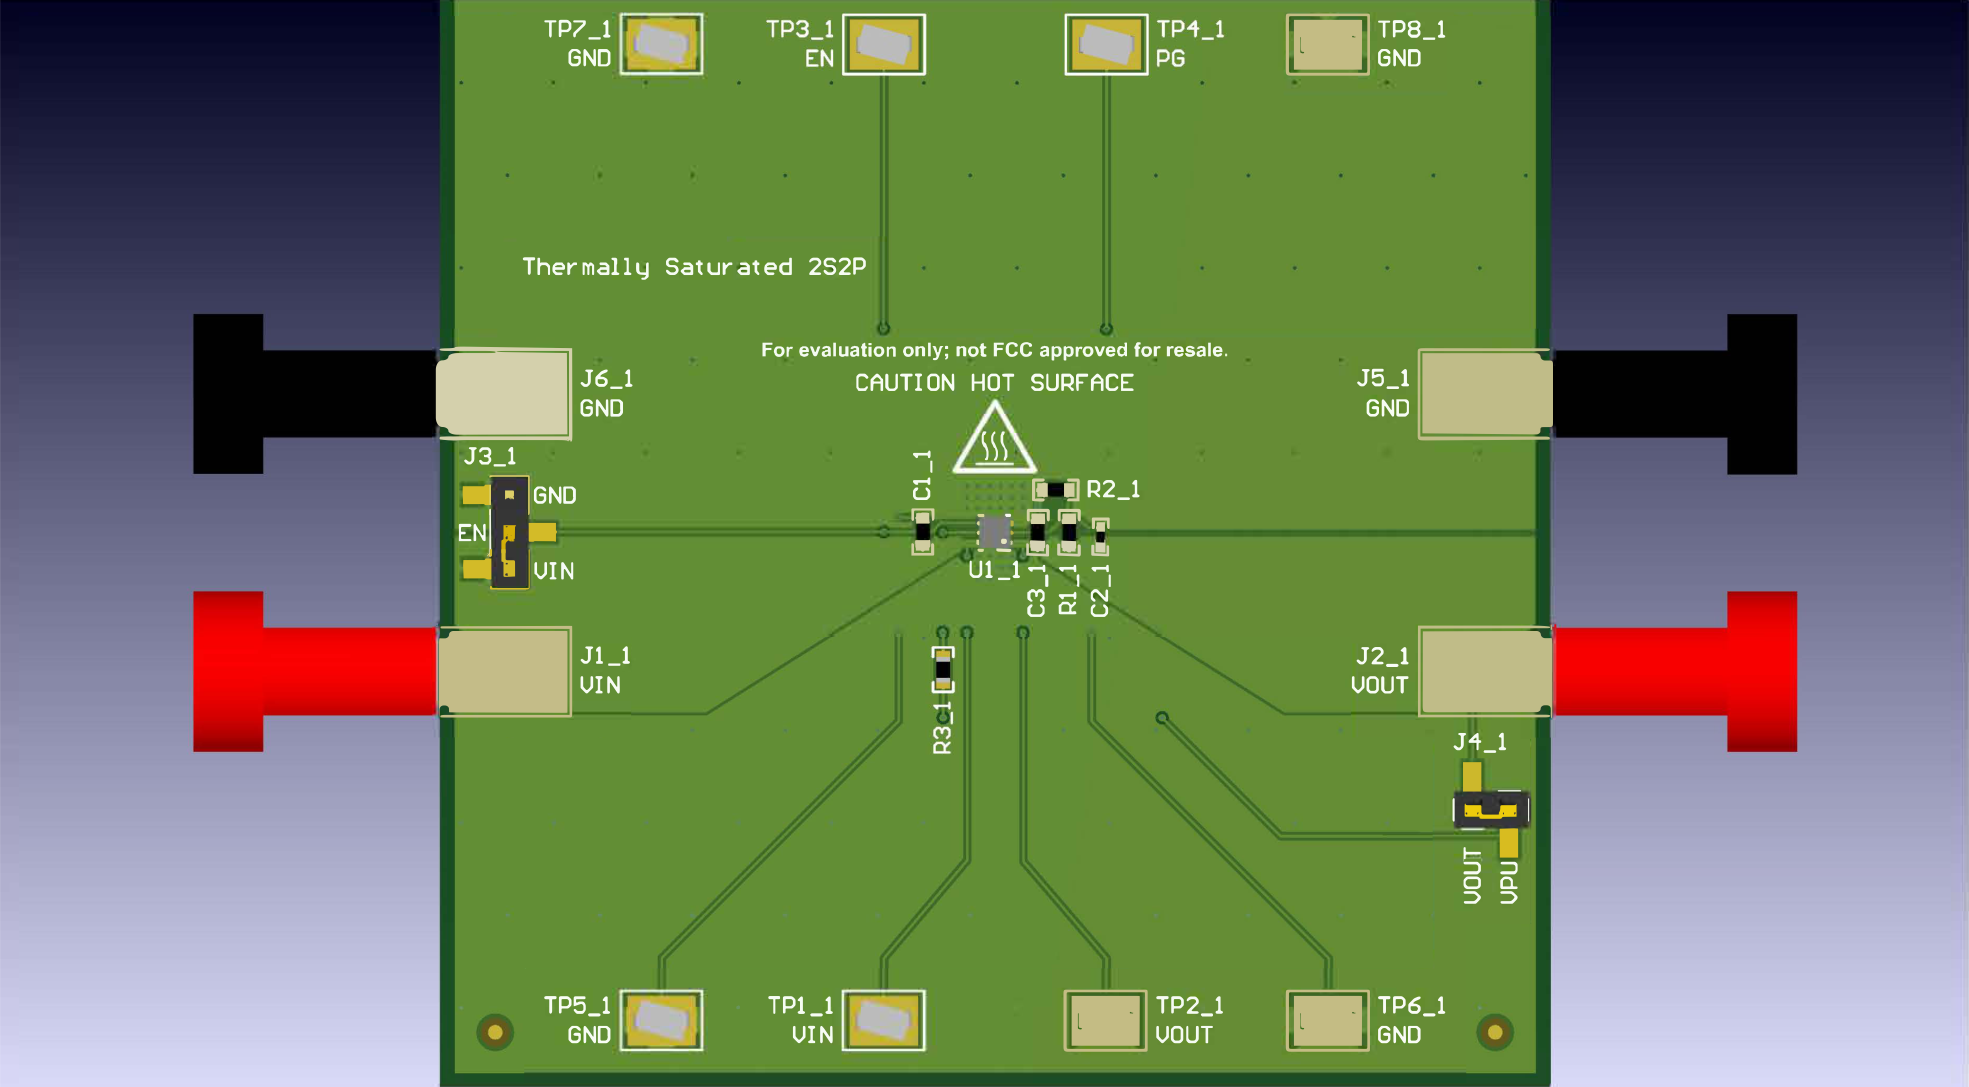Select the J1_1 VIN connector pad

click(x=505, y=673)
